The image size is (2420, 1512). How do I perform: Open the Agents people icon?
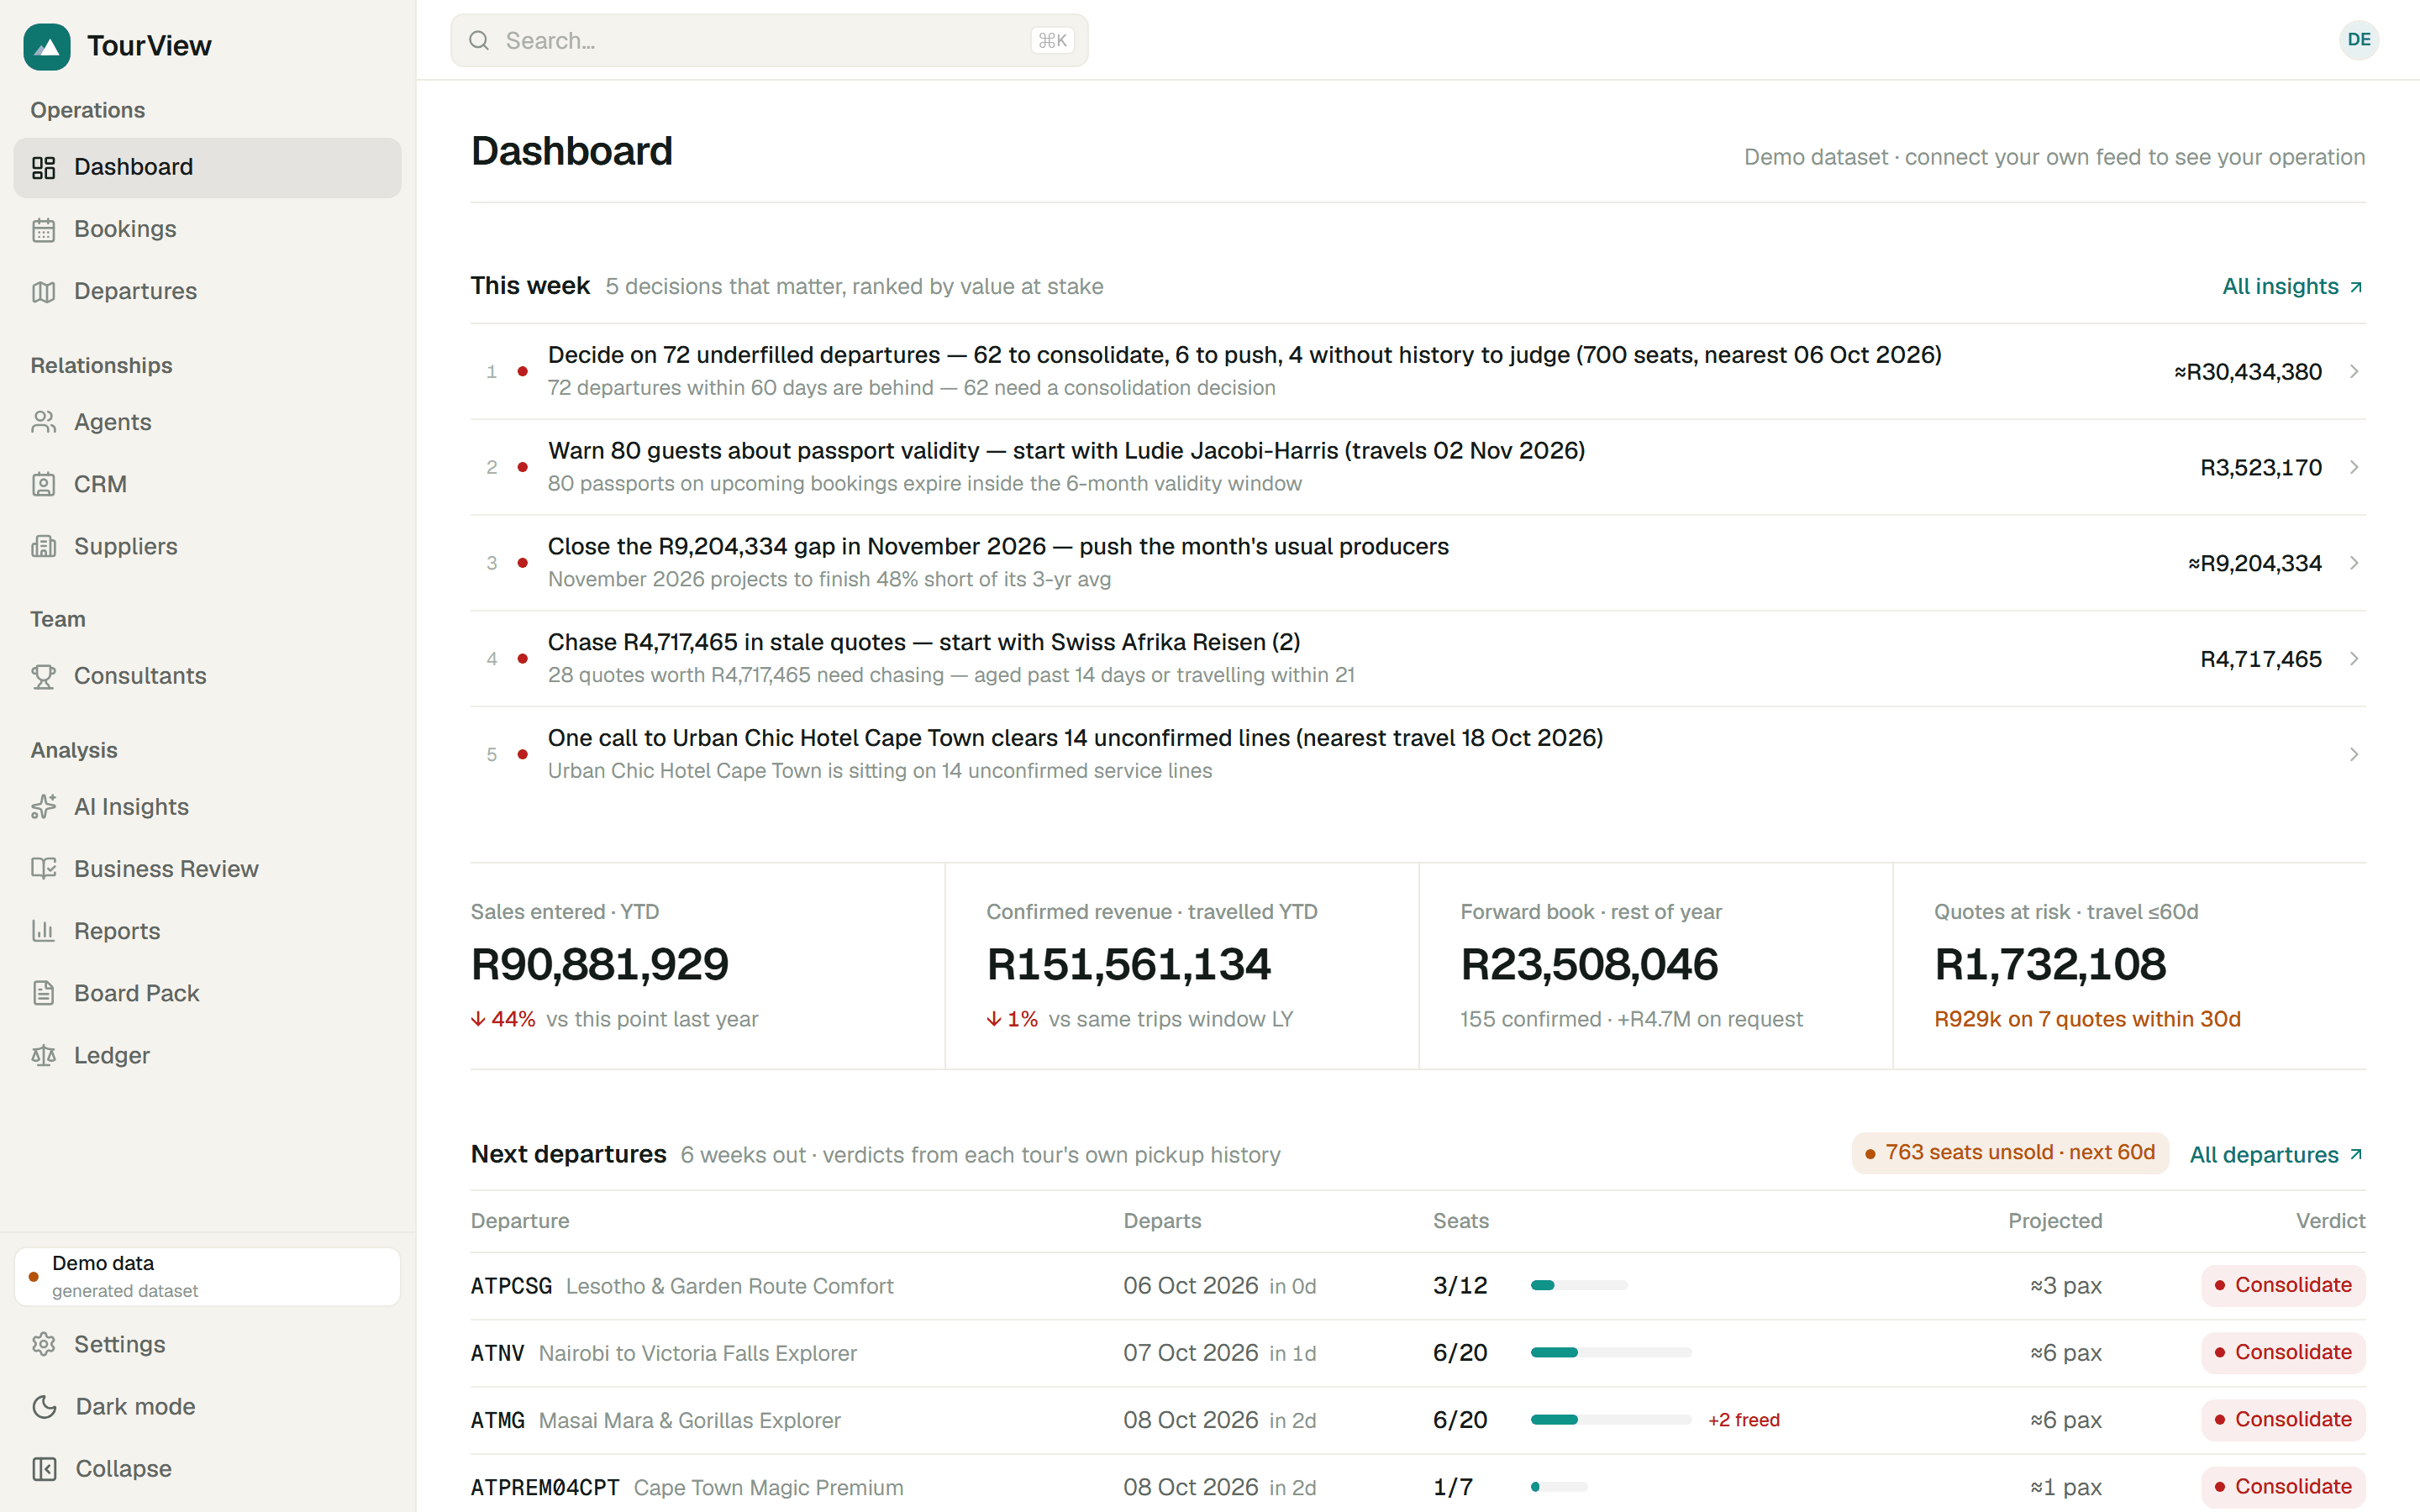(x=43, y=422)
